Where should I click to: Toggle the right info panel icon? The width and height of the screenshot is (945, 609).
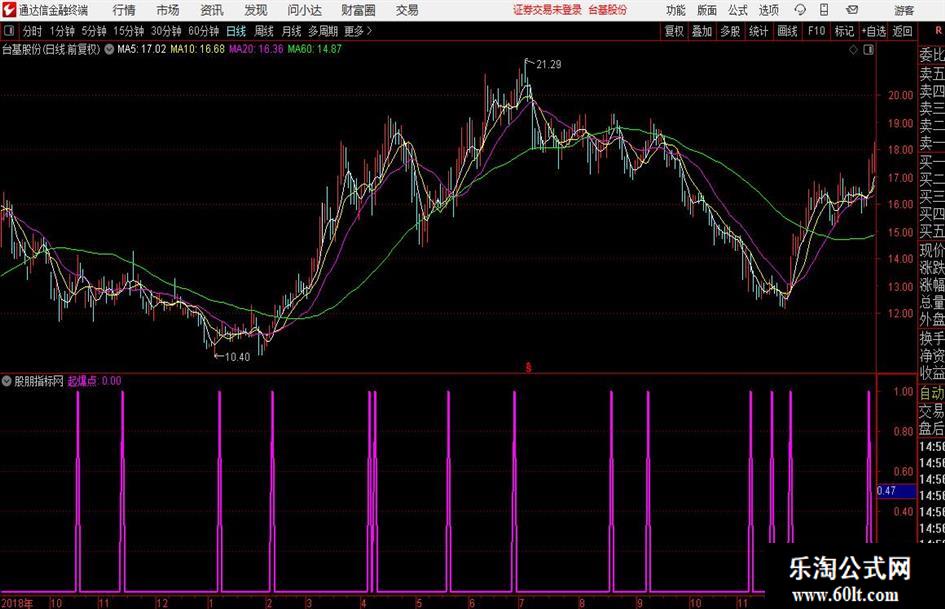(868, 50)
